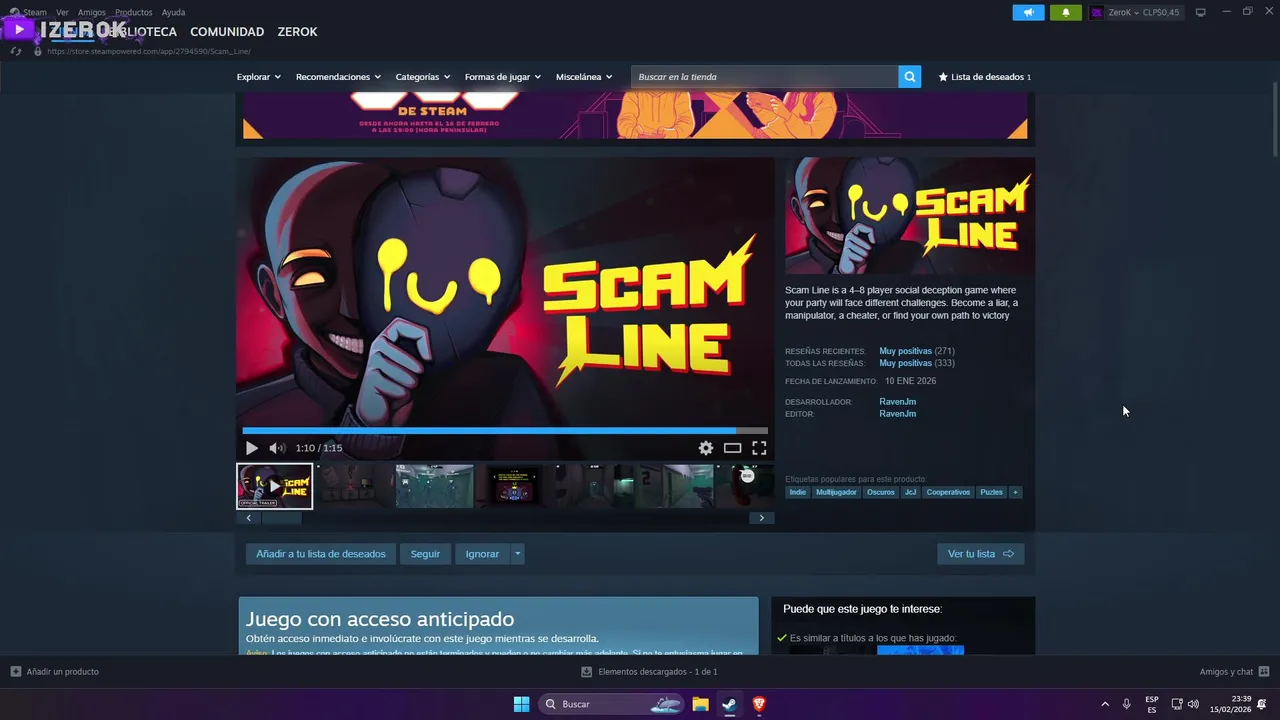Image resolution: width=1280 pixels, height=720 pixels.
Task: Click the Windows taskbar Buscar search box
Action: (612, 704)
